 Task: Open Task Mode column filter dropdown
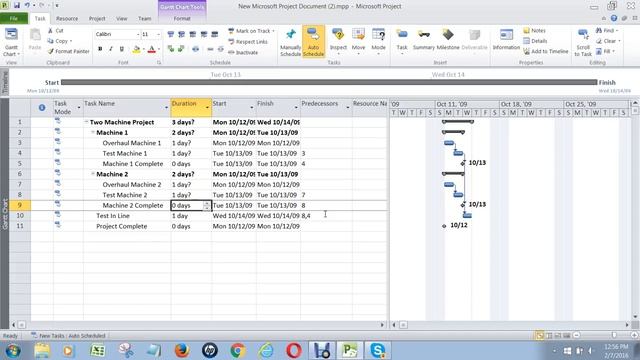[79, 107]
